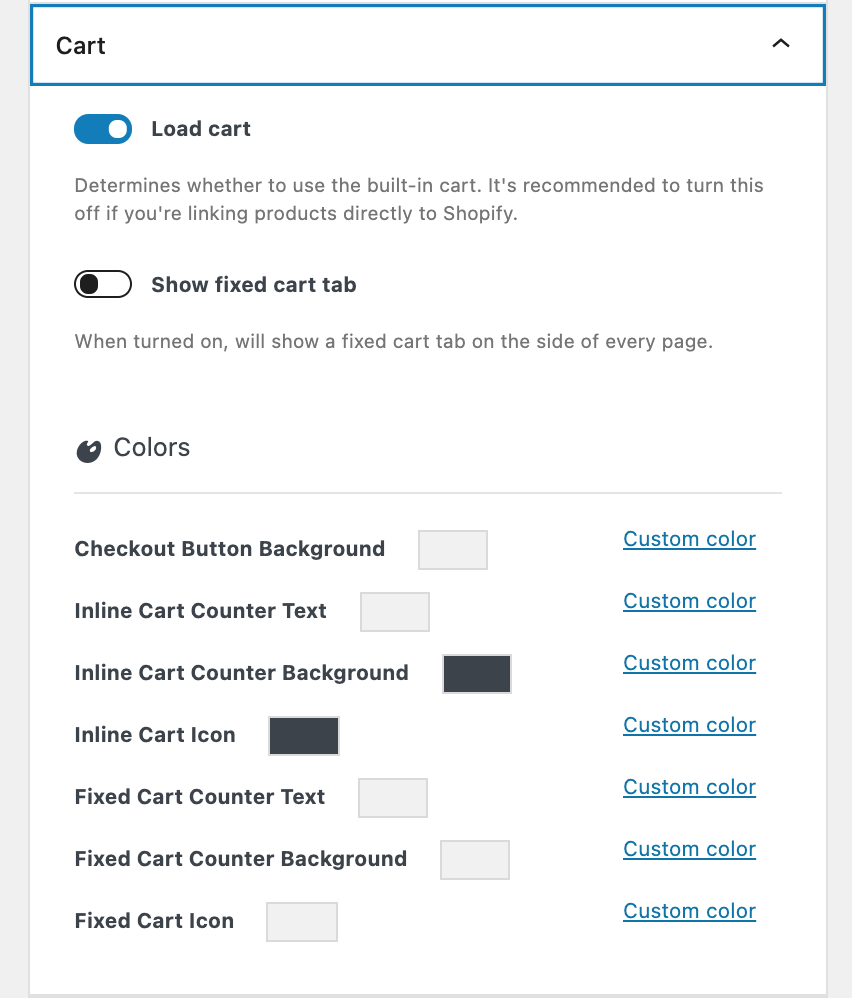852x998 pixels.
Task: Open Fixed Cart Icon color swatch
Action: click(302, 922)
